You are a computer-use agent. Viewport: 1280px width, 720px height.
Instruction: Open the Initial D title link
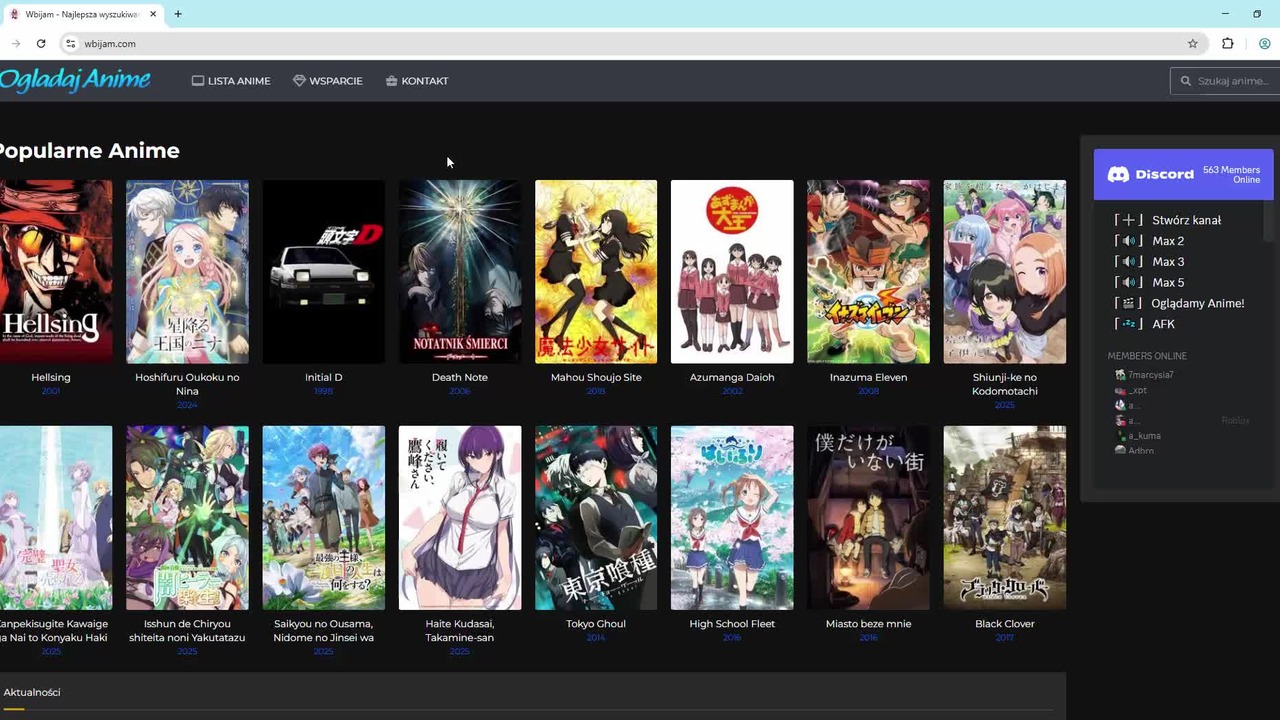323,377
